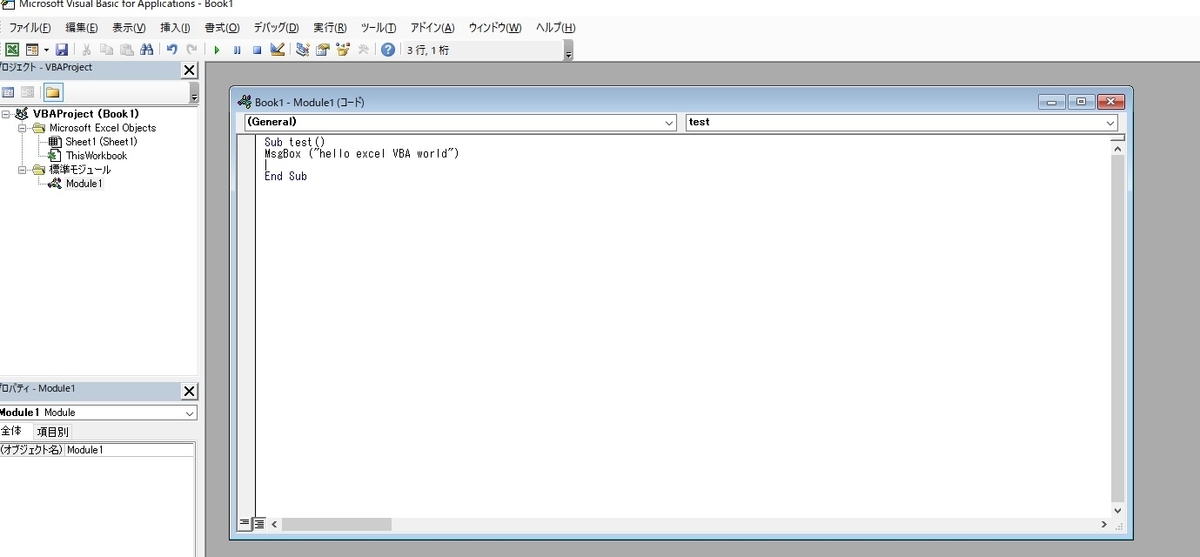Edit the (オブジェクト名) value Module1
Viewport: 1200px width, 557px height.
coord(129,450)
